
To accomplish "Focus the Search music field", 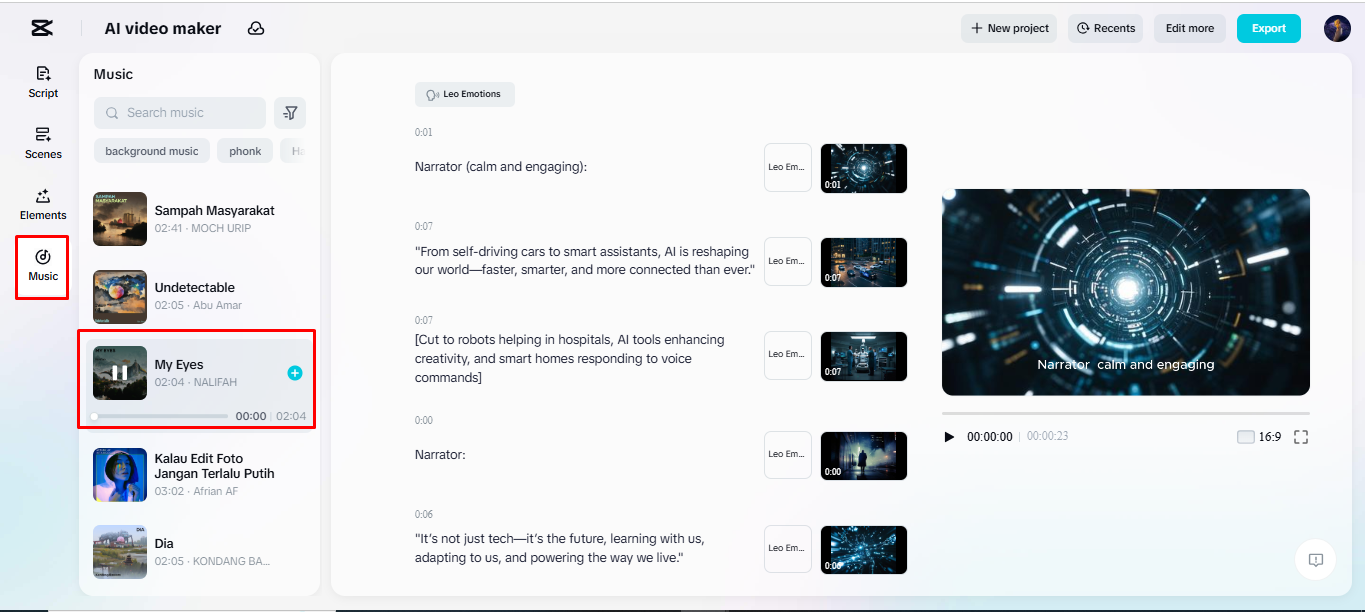I will tap(180, 113).
